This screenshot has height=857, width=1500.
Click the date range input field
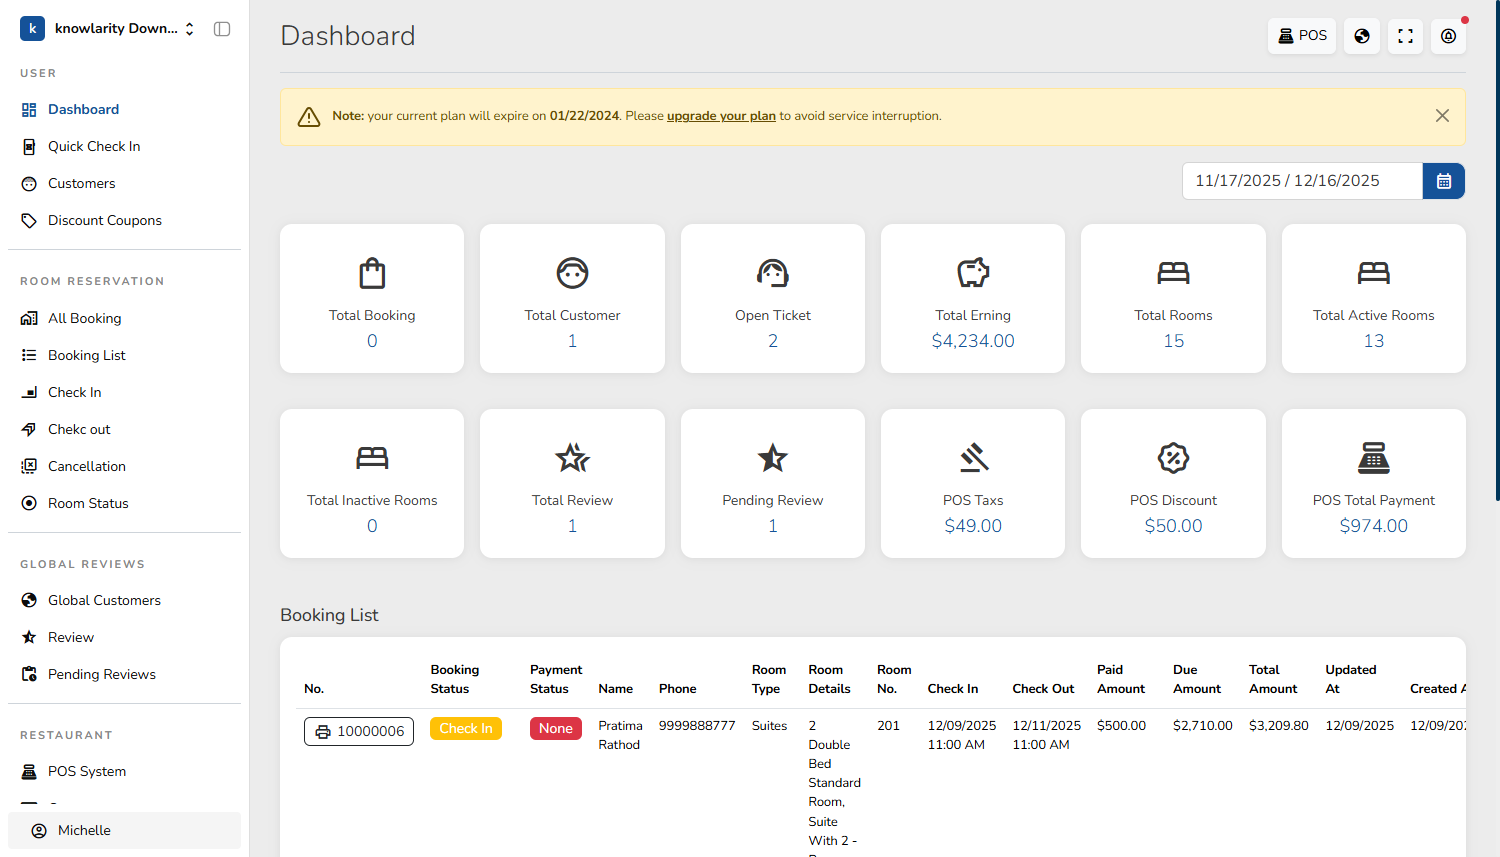tap(1301, 181)
